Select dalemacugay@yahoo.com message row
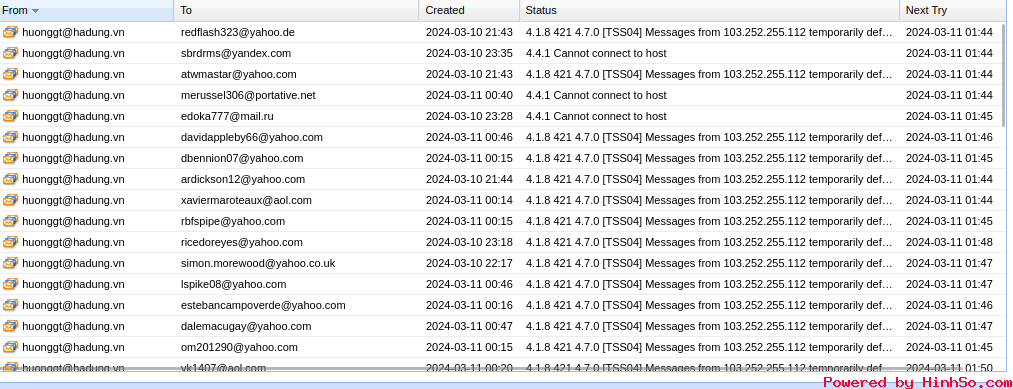 point(501,326)
